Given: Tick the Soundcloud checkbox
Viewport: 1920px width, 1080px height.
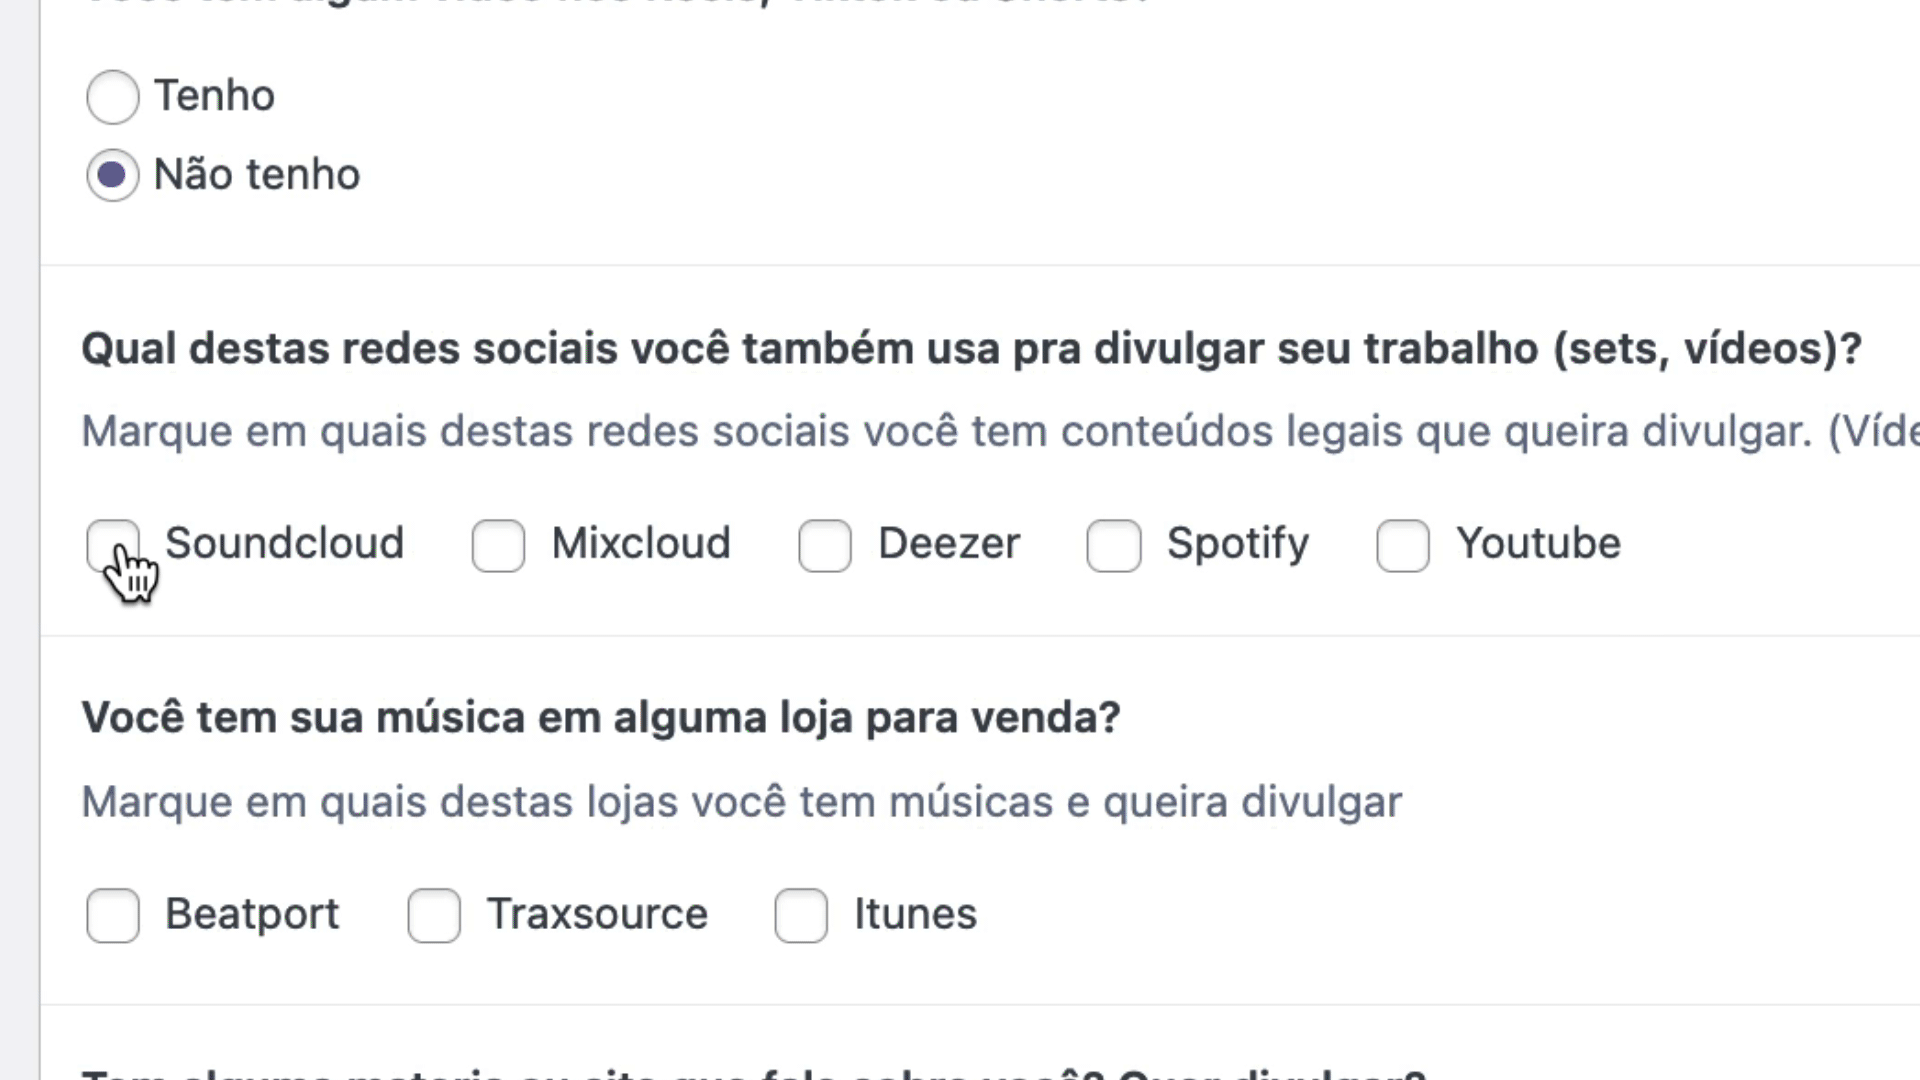Looking at the screenshot, I should [112, 545].
